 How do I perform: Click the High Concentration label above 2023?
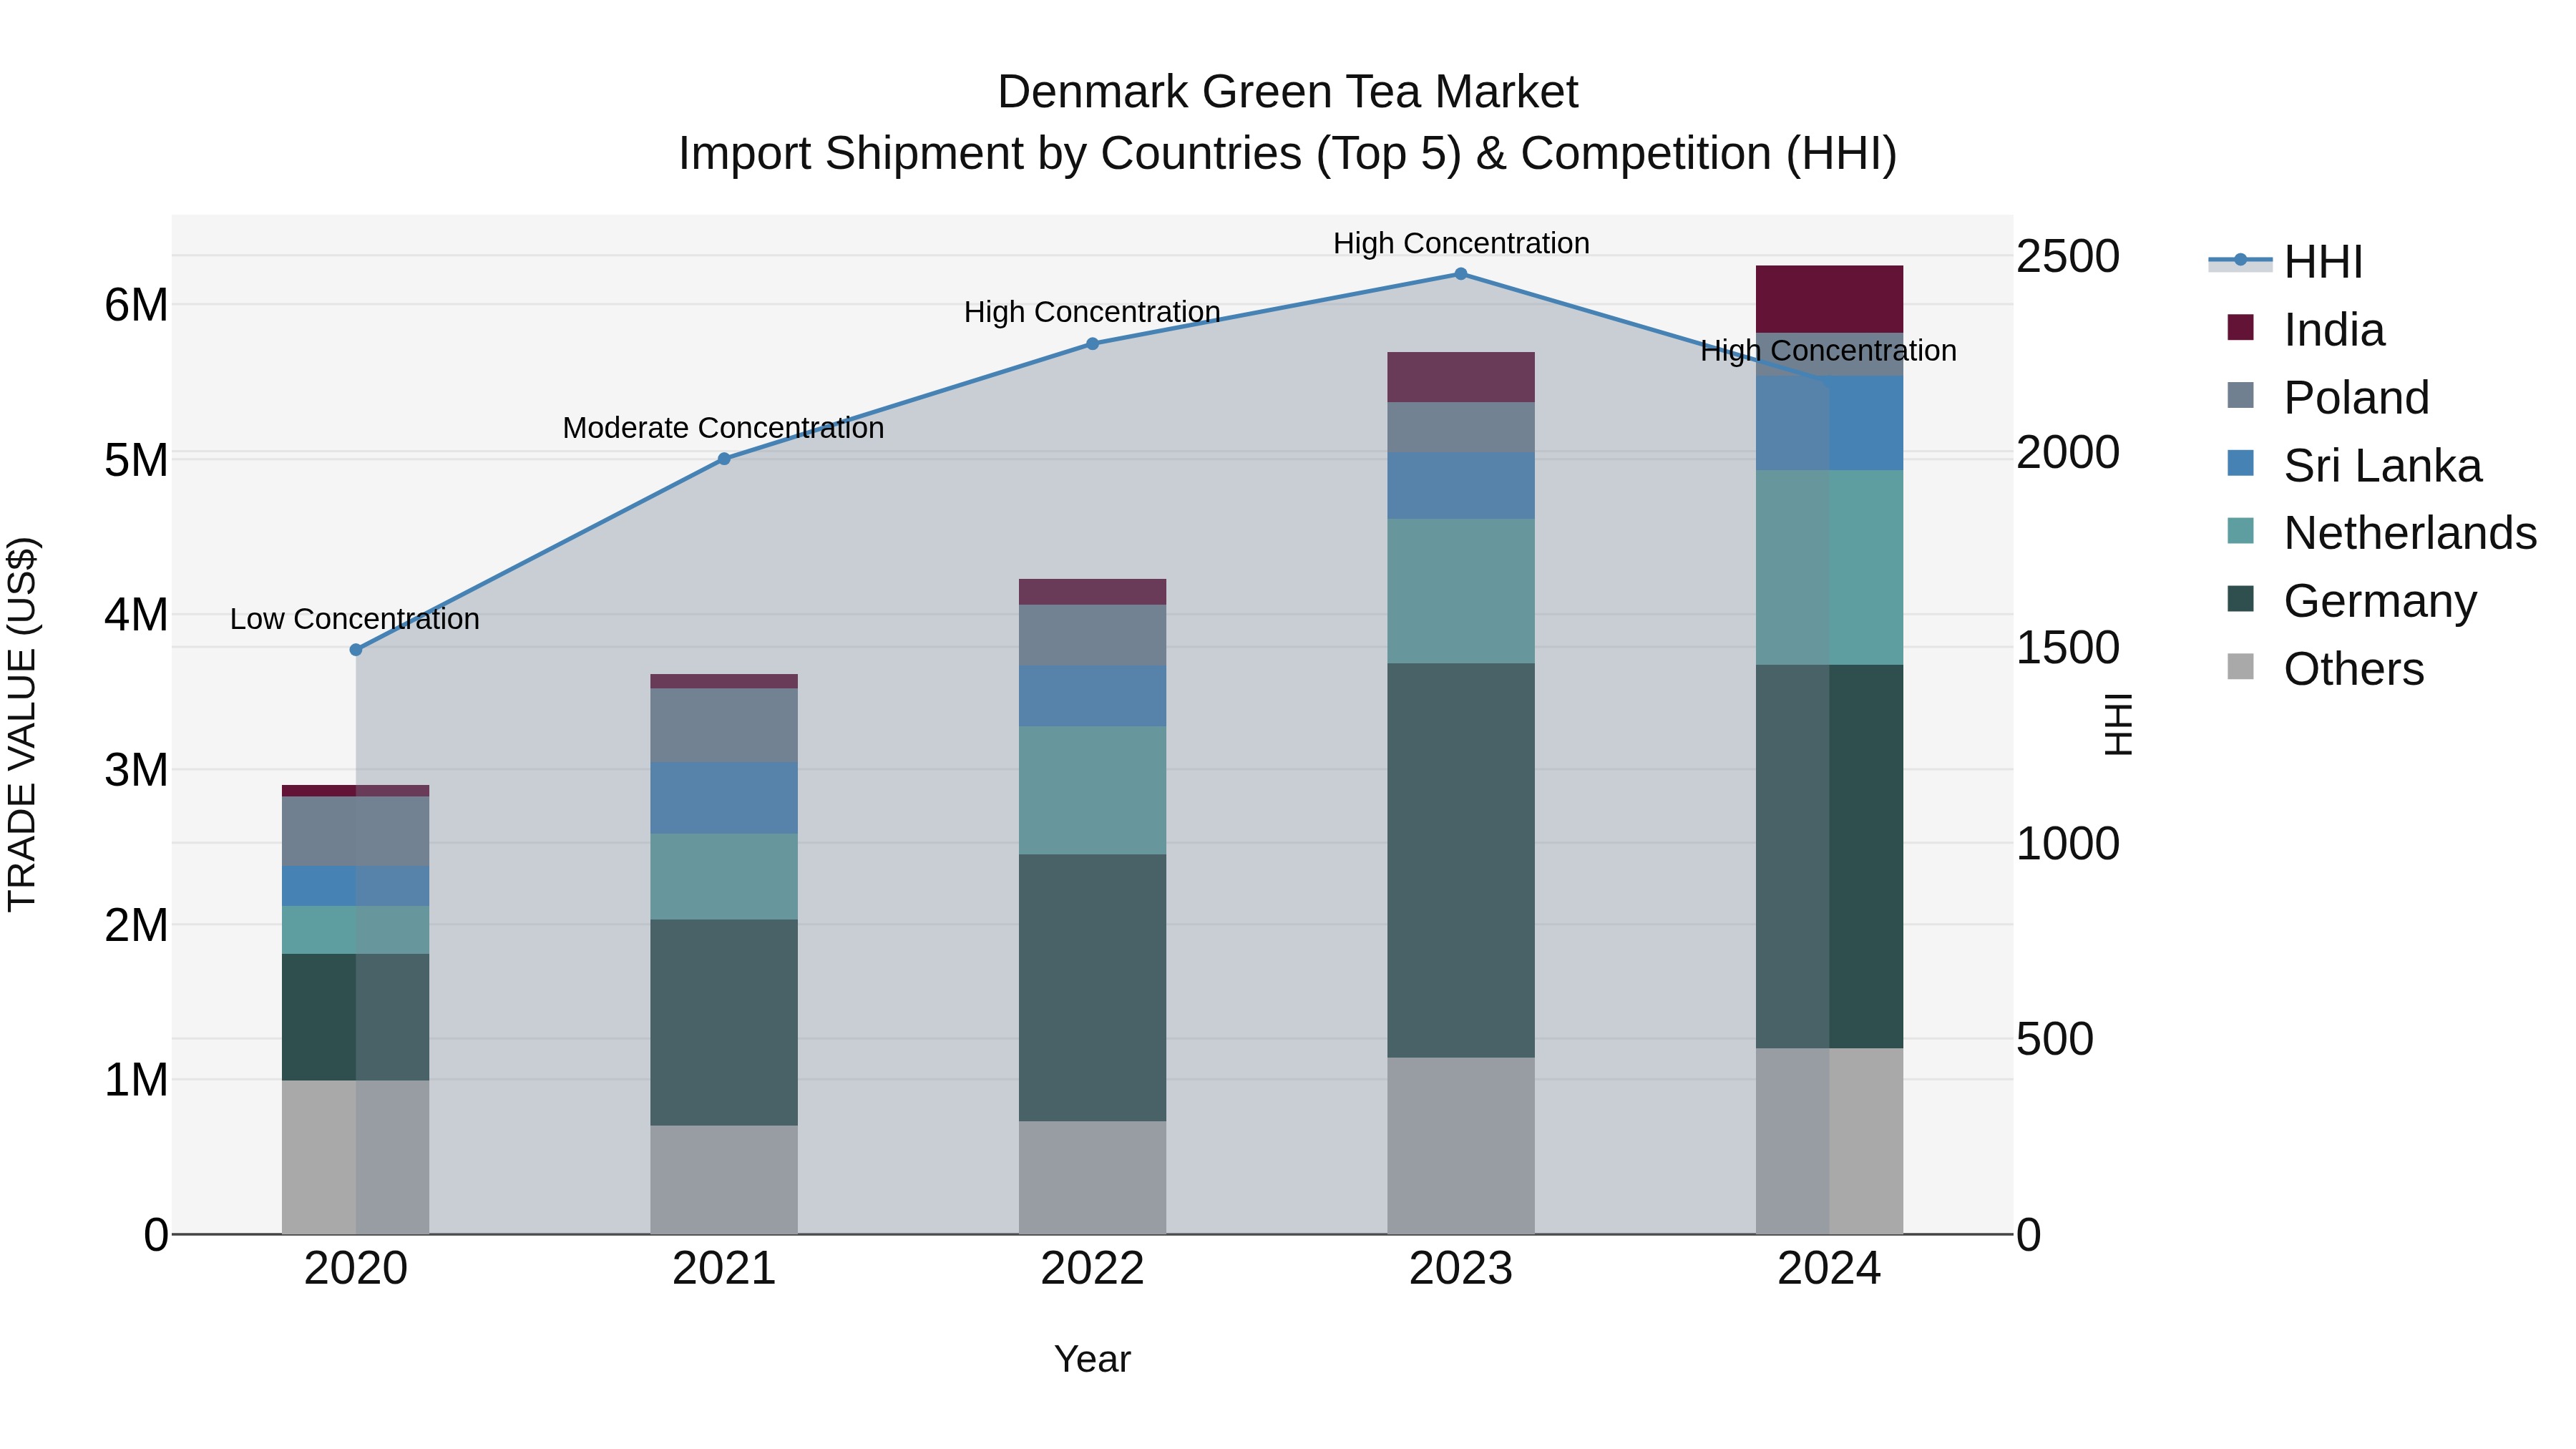coord(1461,243)
